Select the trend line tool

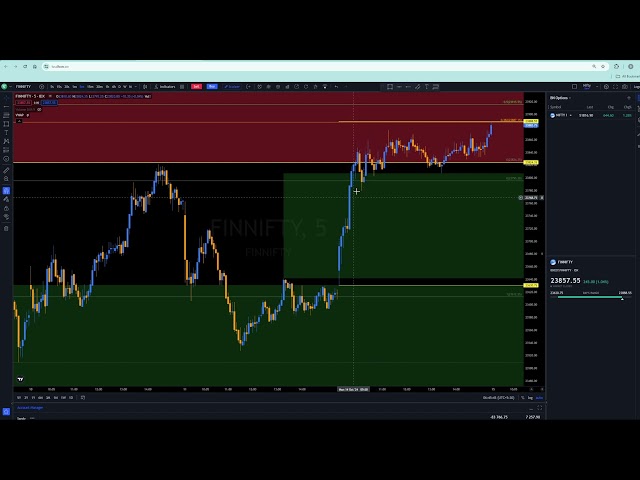tap(6, 107)
